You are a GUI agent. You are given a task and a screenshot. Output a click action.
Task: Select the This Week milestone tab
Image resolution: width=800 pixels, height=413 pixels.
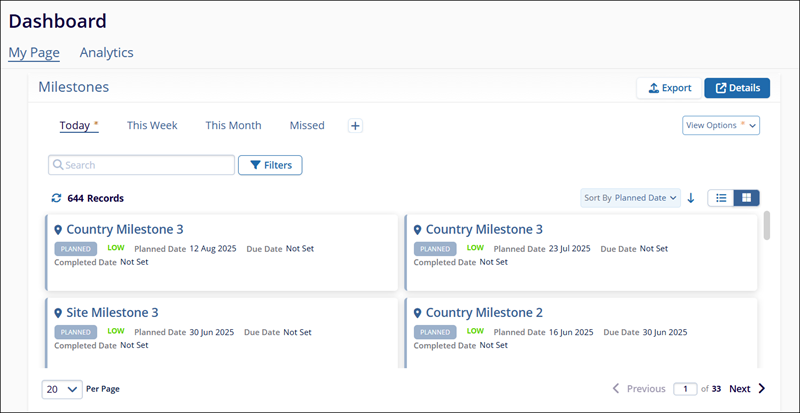point(152,126)
